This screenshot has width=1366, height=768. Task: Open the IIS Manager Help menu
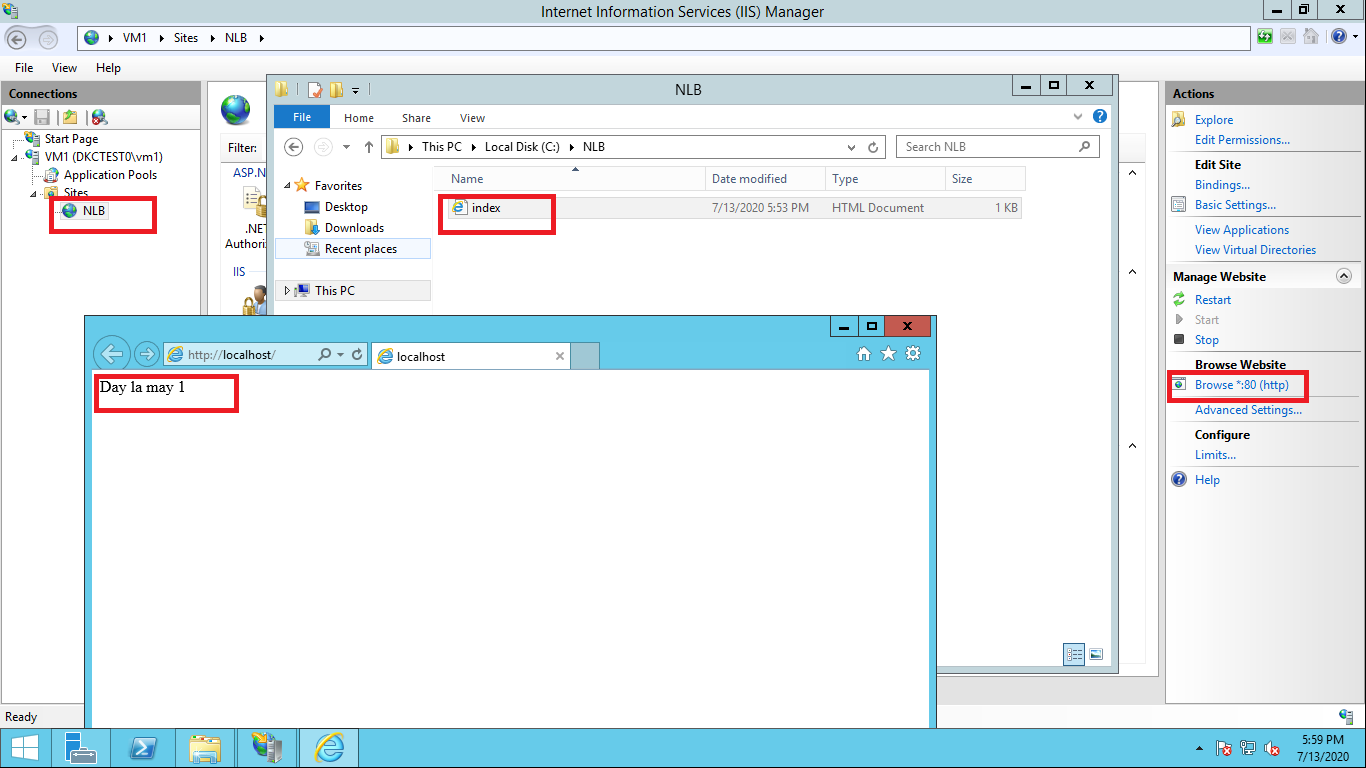click(x=108, y=68)
